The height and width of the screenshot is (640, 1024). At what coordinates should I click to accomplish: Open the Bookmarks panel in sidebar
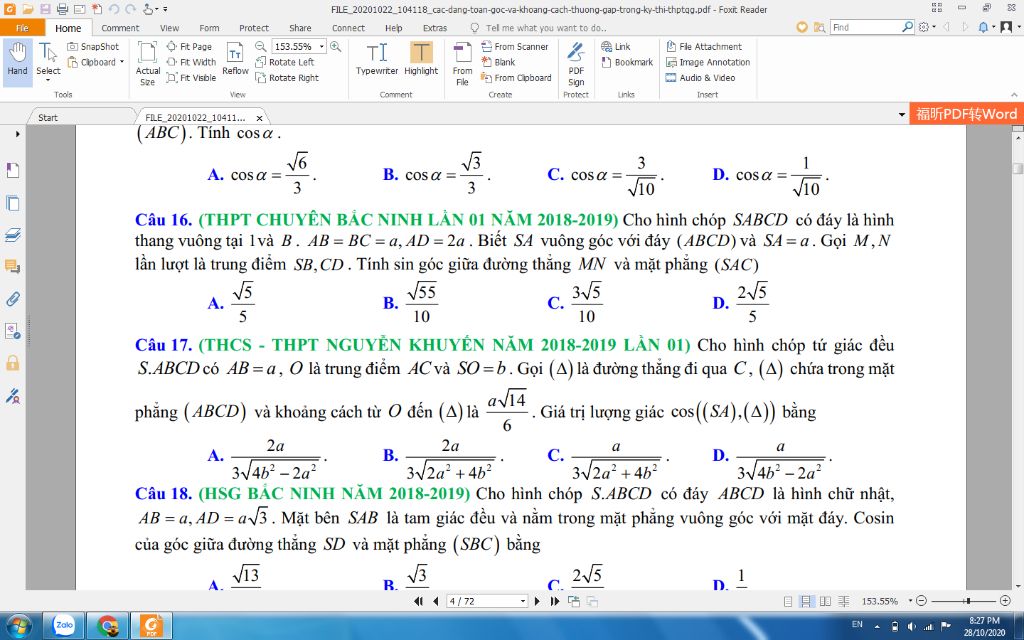tap(12, 170)
